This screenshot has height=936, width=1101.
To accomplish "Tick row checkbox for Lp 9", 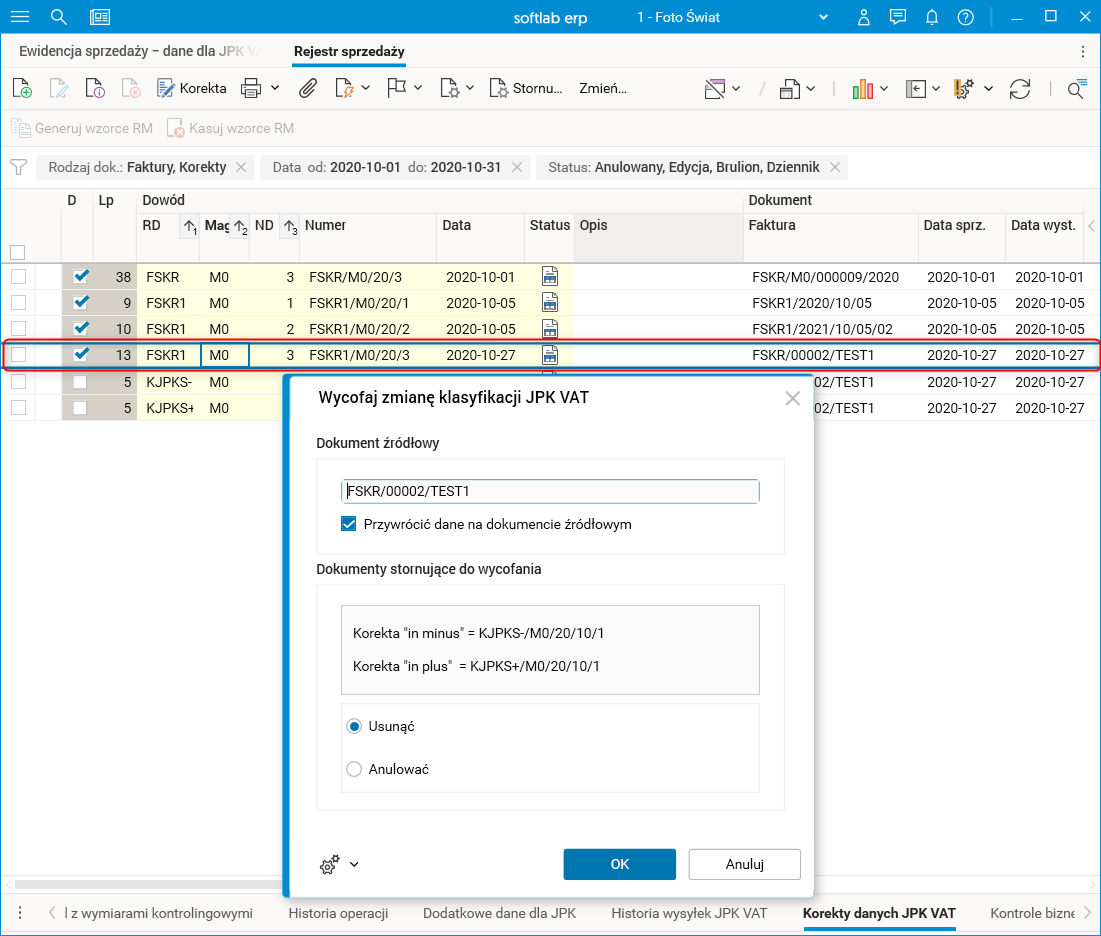I will [x=18, y=303].
